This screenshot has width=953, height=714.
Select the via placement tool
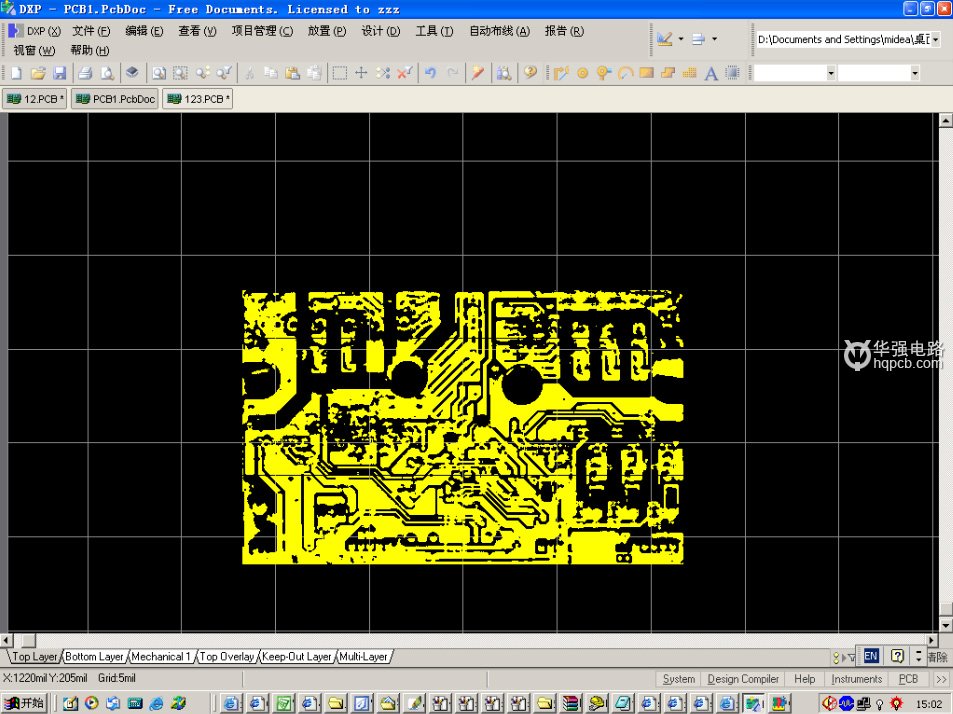coord(604,72)
